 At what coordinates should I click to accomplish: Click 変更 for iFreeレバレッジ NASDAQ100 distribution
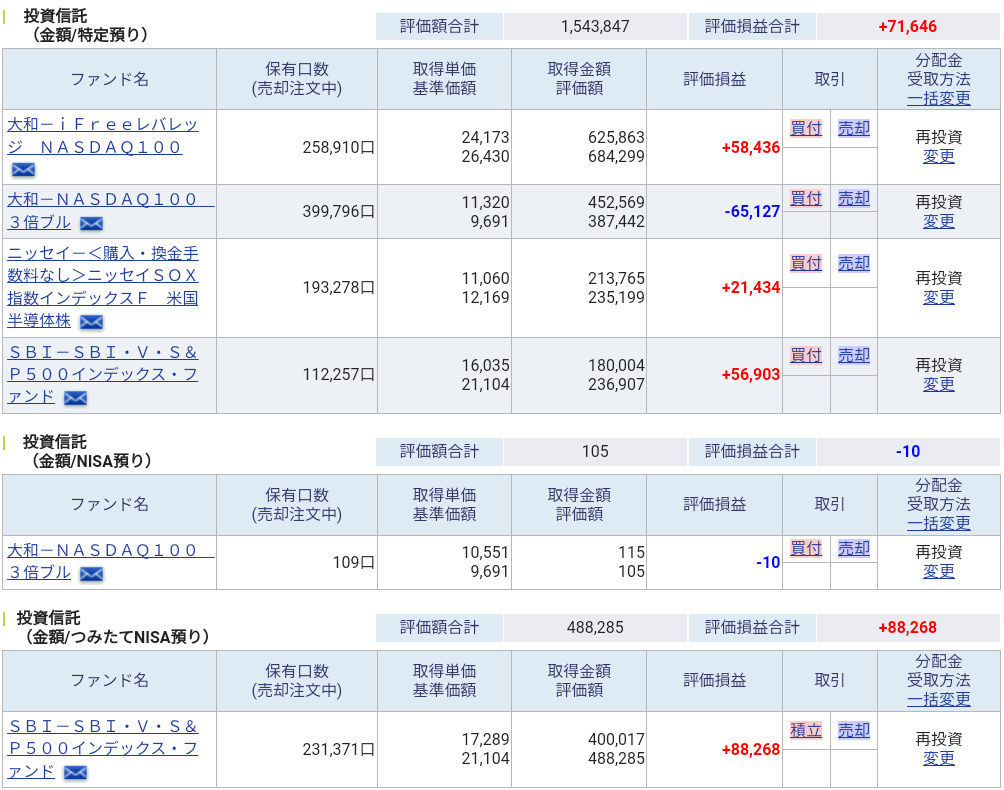(939, 157)
